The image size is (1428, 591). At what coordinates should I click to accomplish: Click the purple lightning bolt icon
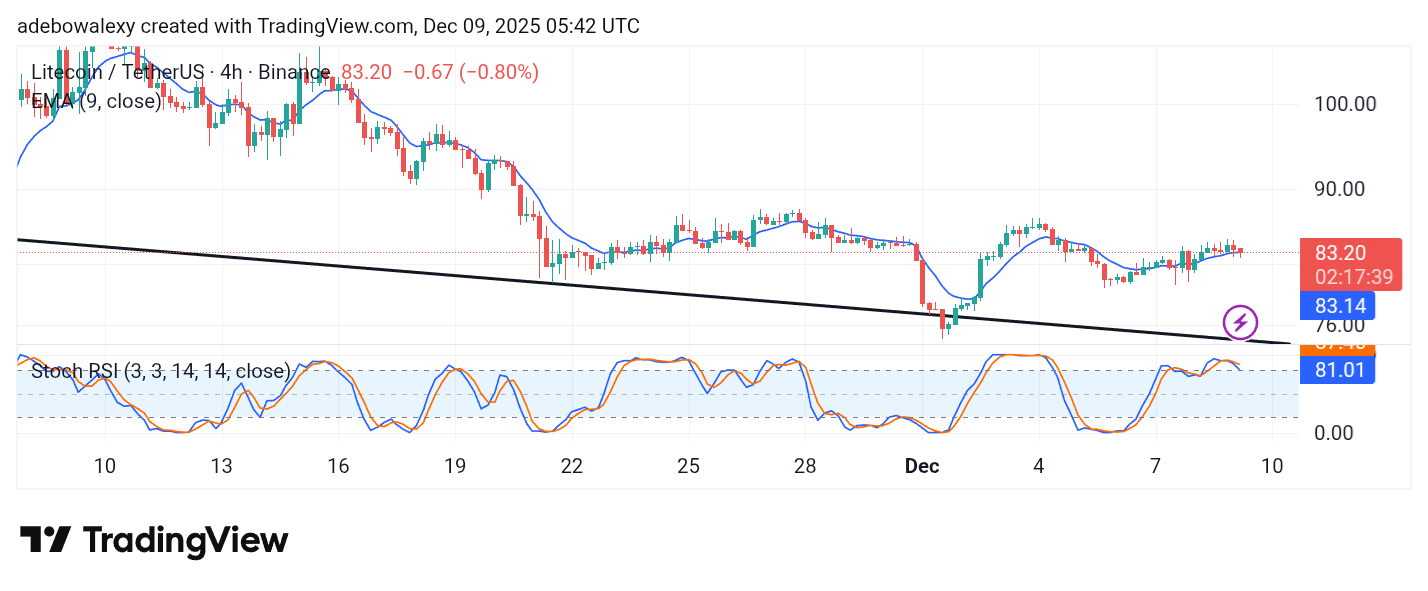(1240, 323)
